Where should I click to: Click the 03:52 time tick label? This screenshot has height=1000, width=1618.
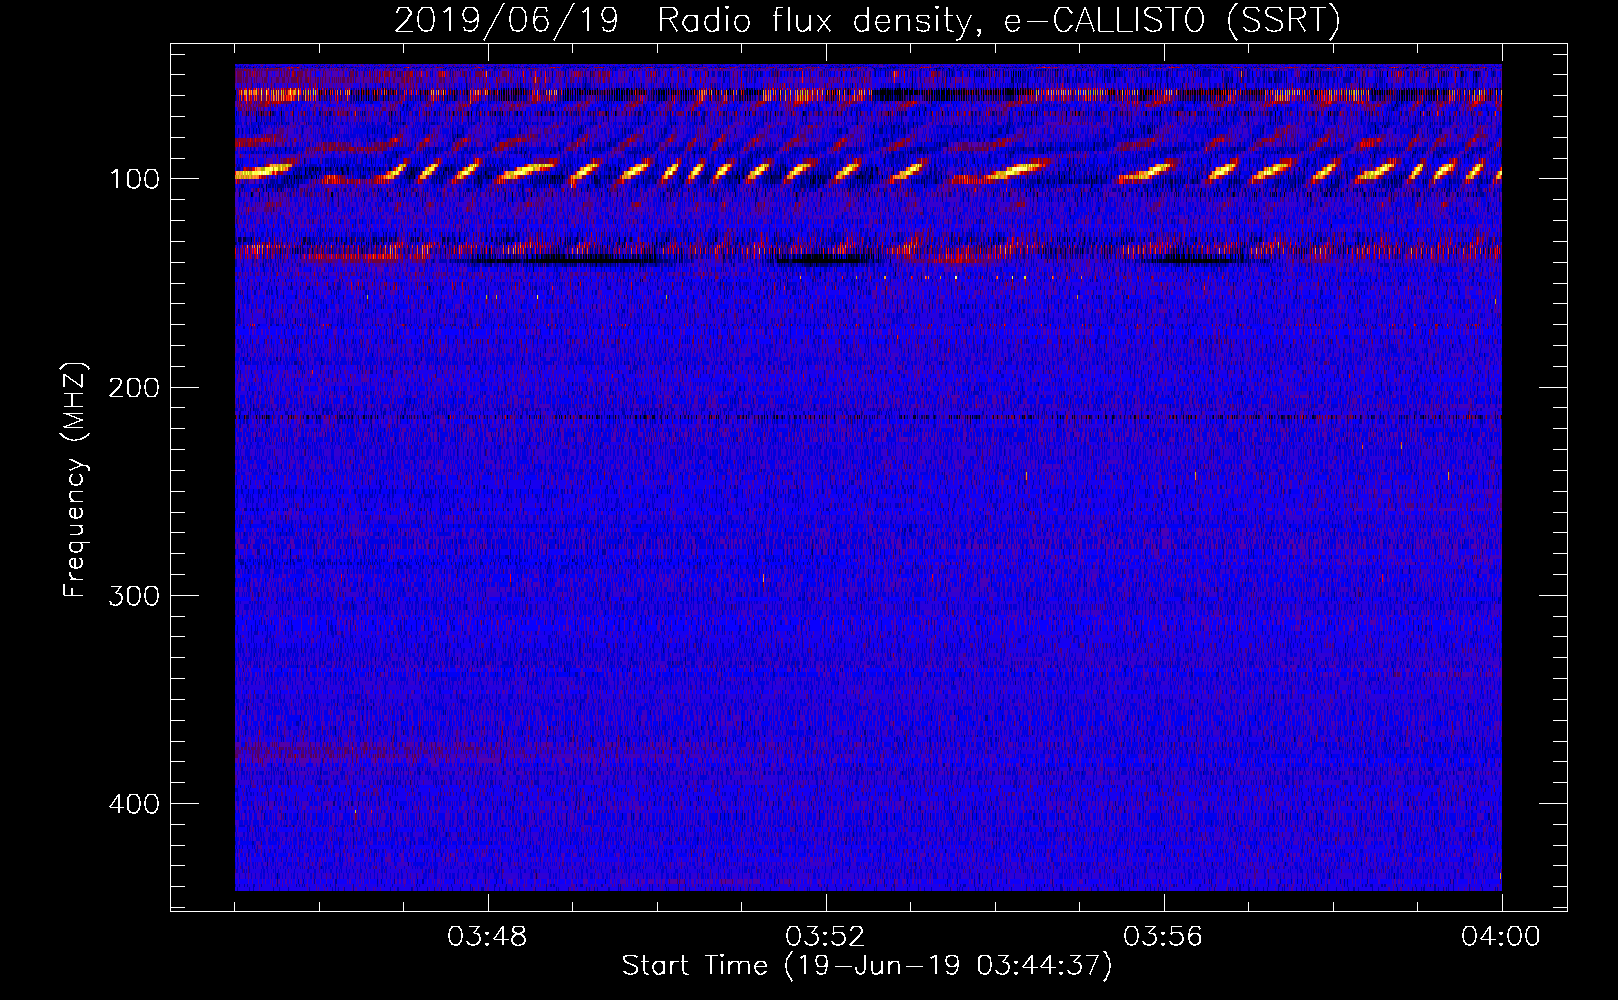(825, 937)
